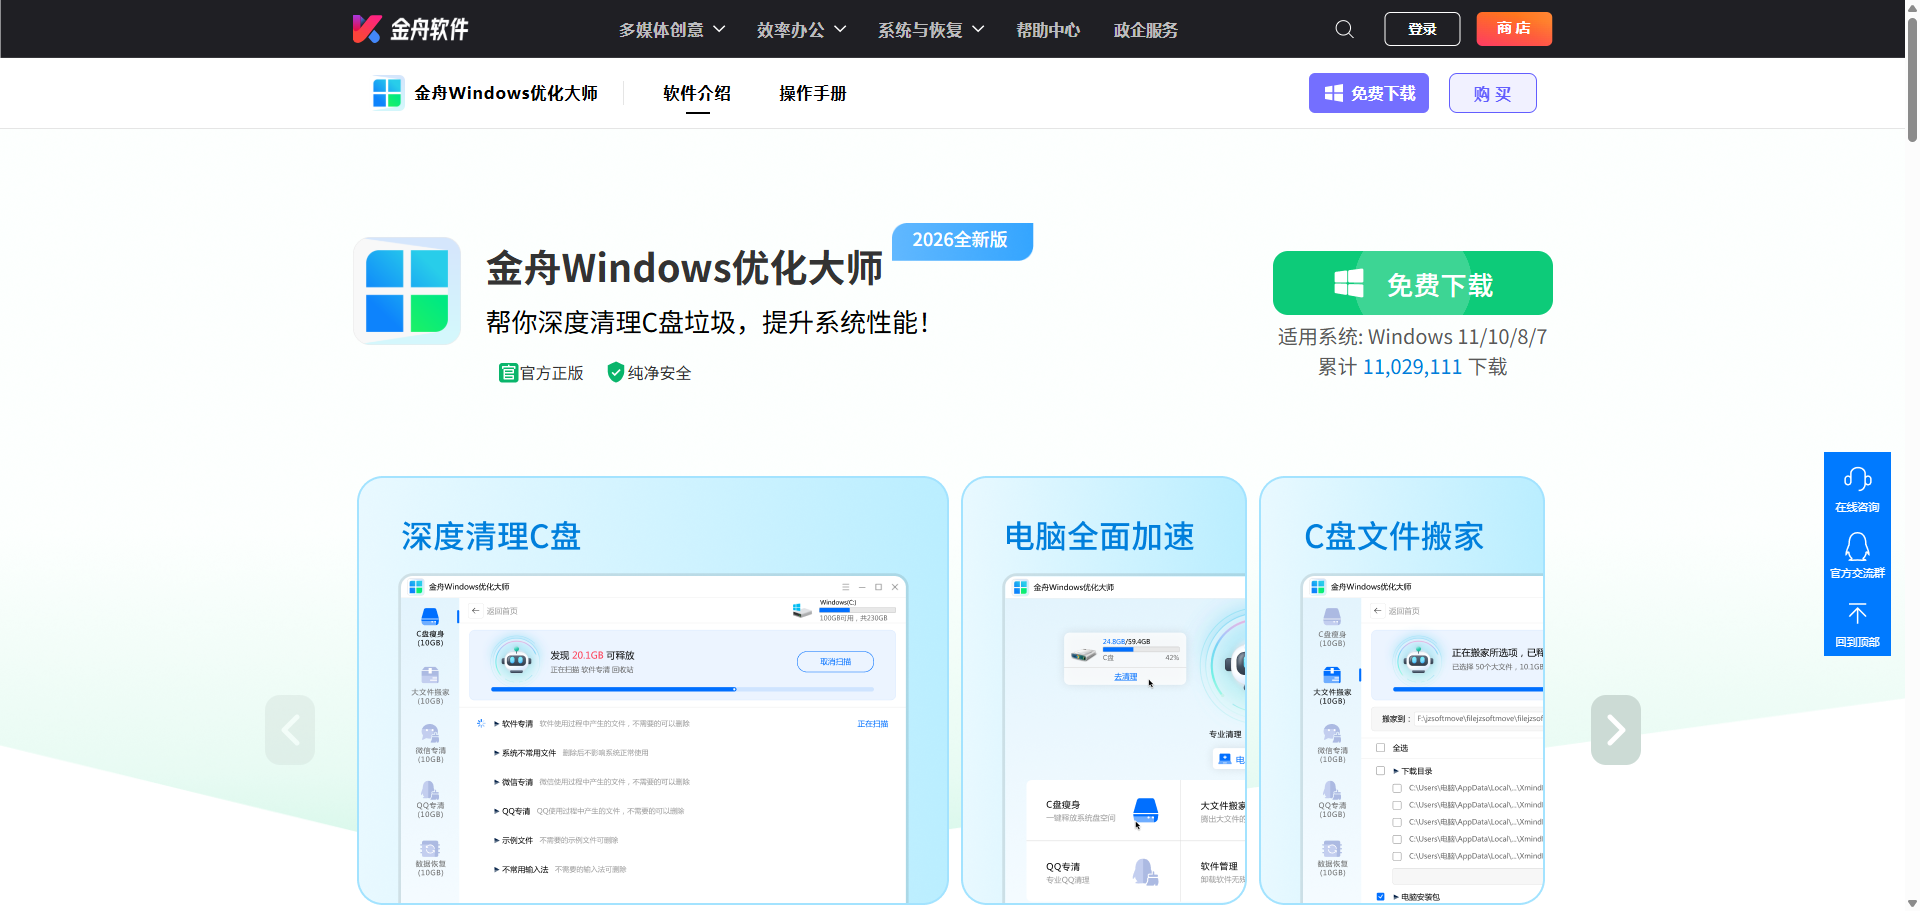This screenshot has height=911, width=1920.
Task: Click the 购买 purchase button
Action: click(x=1492, y=93)
